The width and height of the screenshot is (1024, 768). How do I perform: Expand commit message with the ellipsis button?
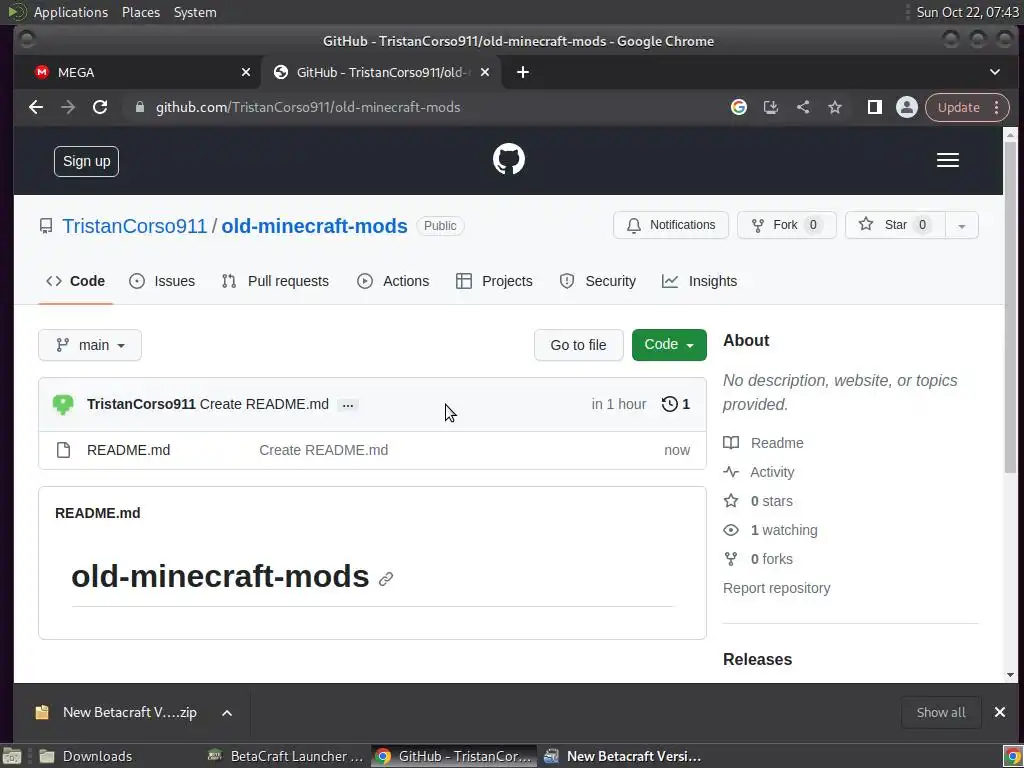tap(347, 405)
